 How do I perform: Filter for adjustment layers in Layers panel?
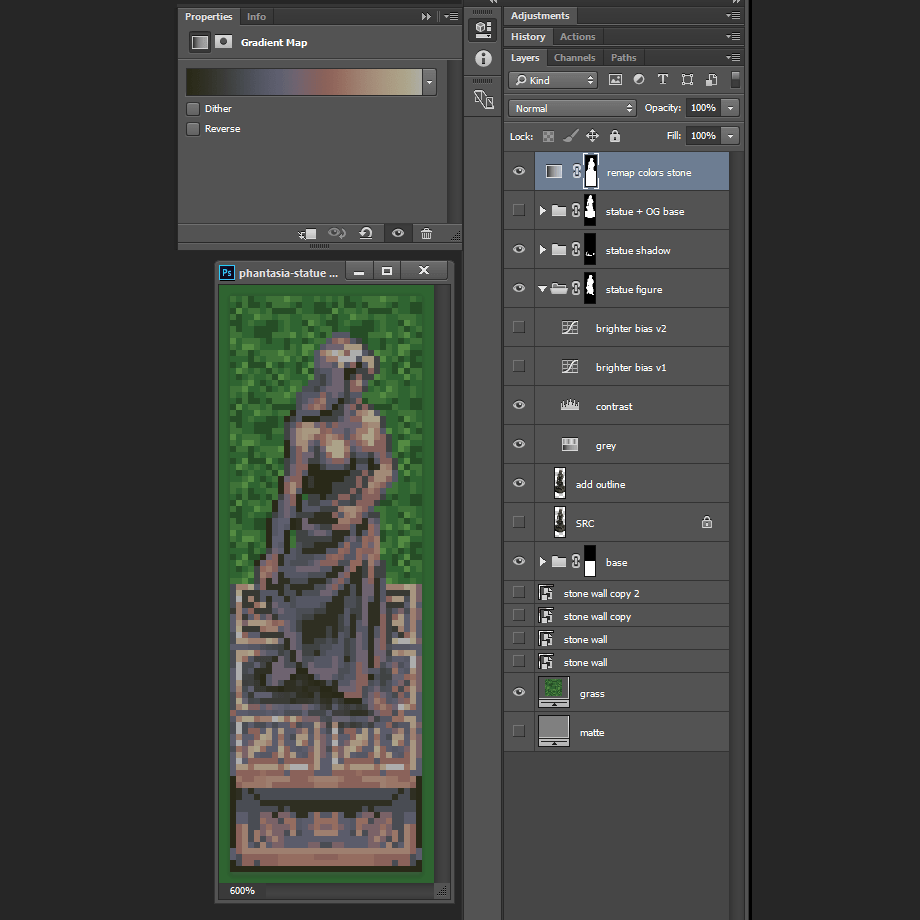(x=638, y=80)
